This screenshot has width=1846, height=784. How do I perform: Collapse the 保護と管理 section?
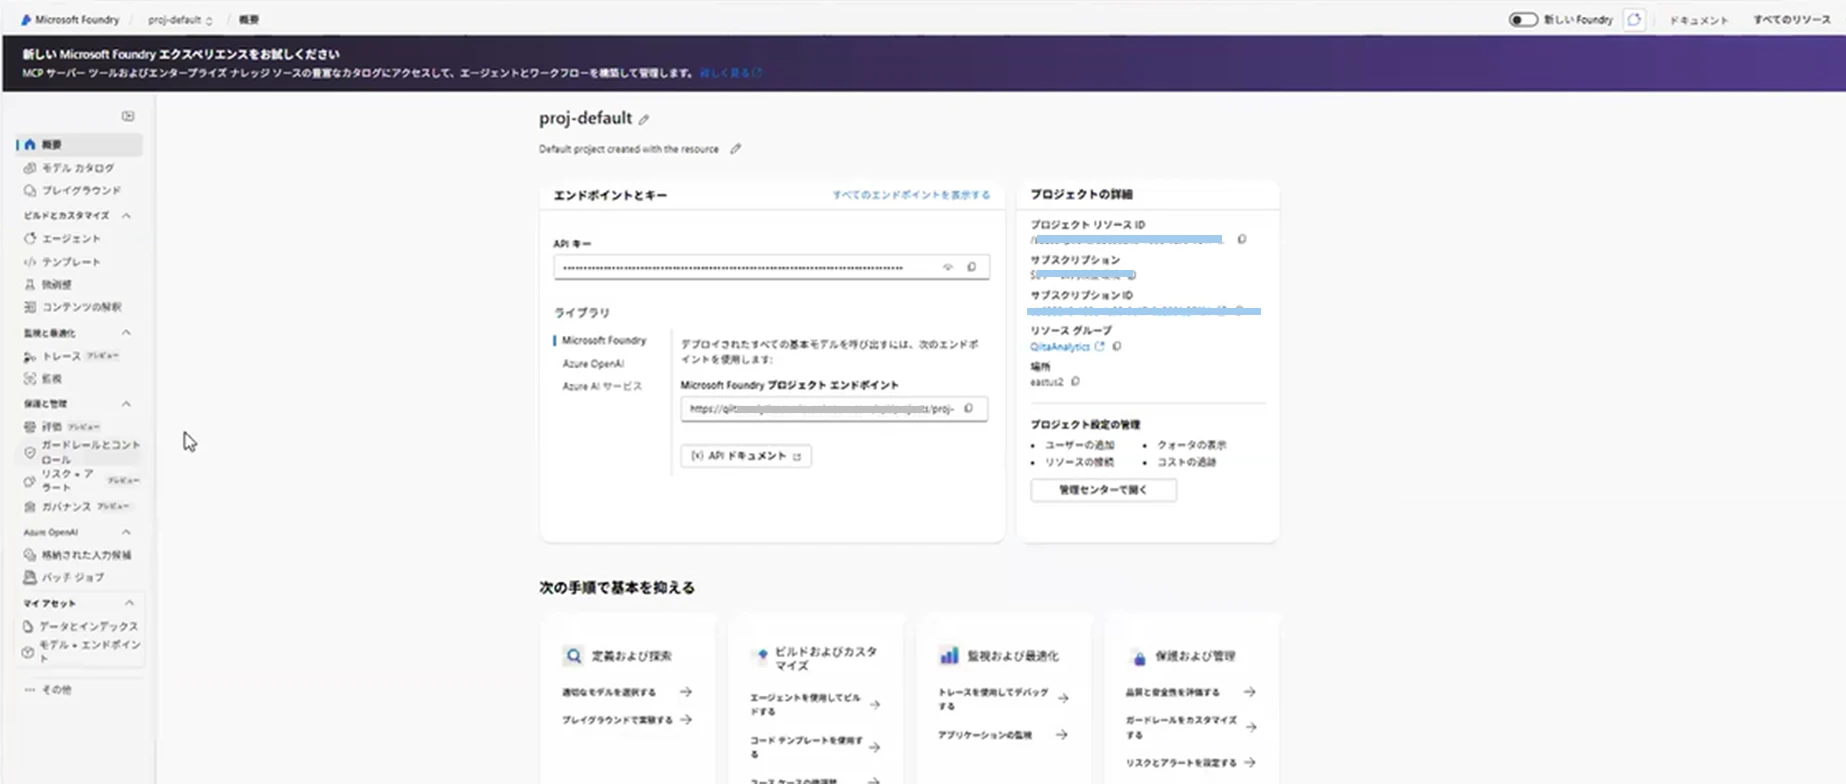[x=126, y=404]
